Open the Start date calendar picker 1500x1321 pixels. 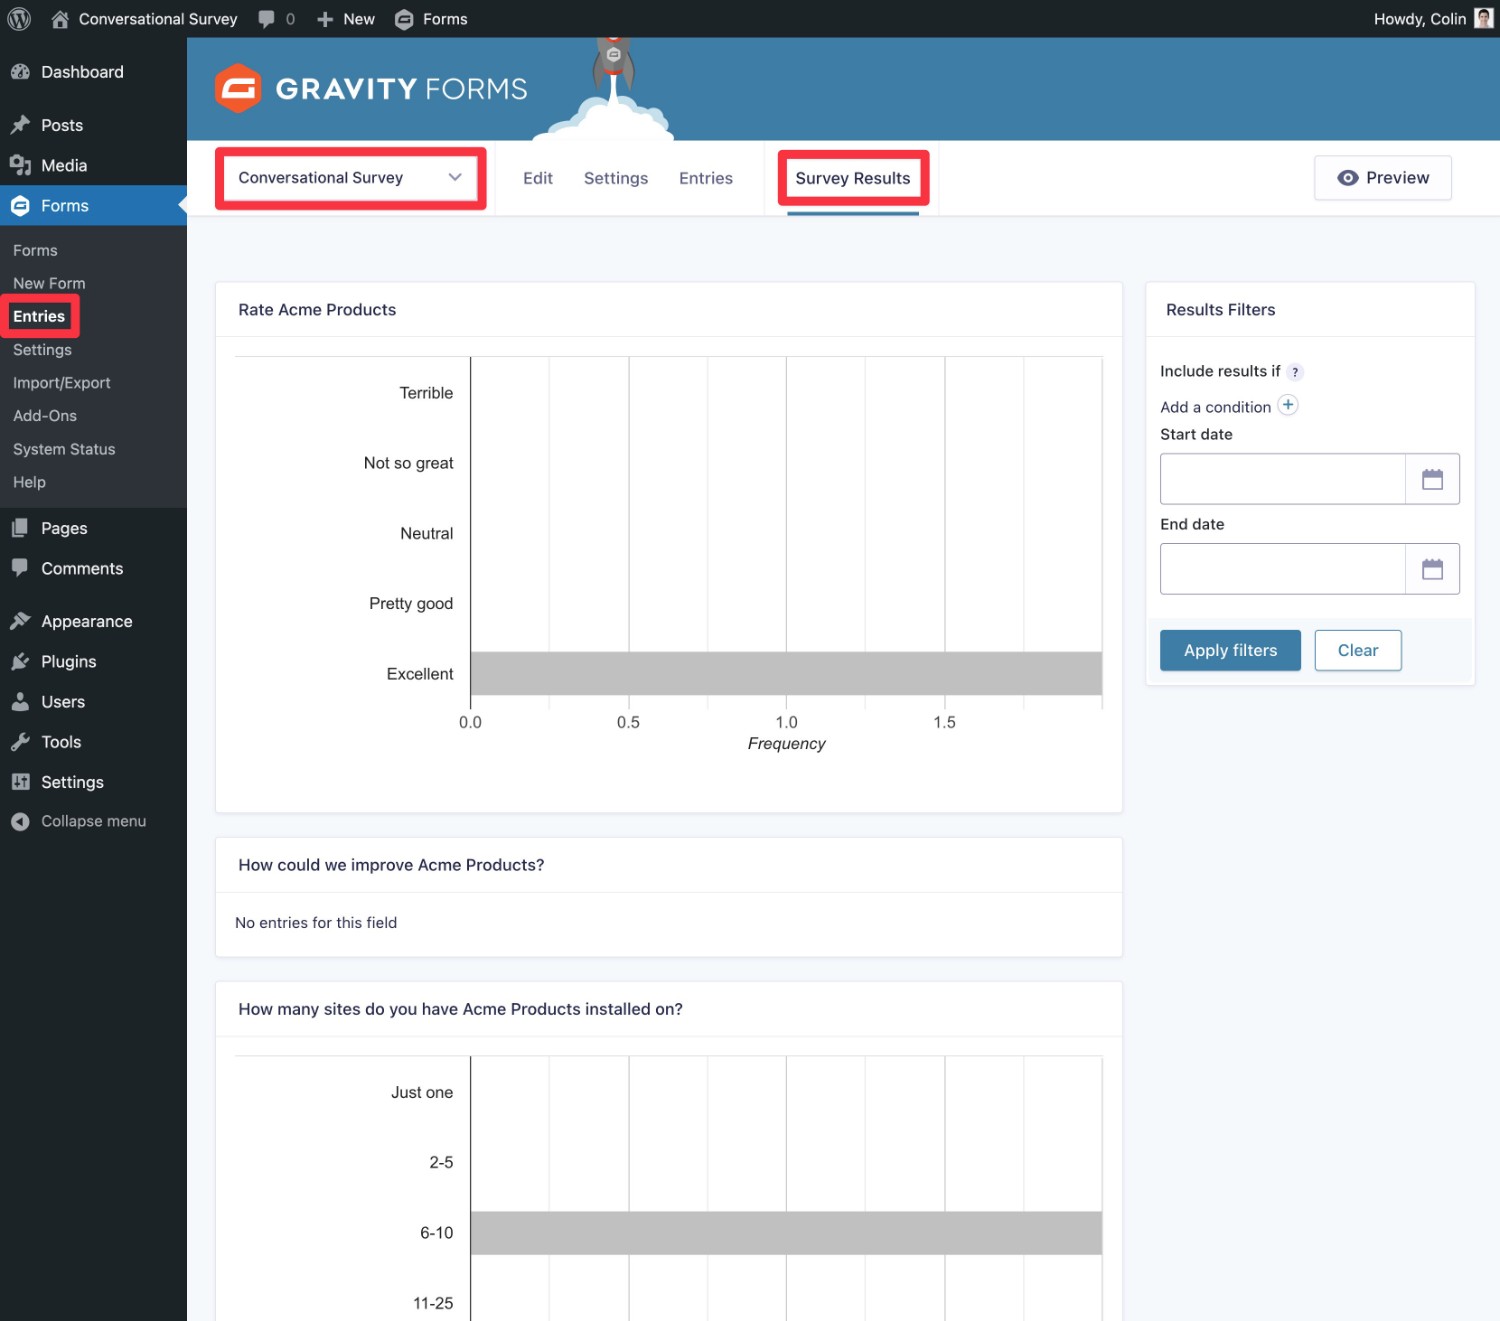click(x=1432, y=479)
